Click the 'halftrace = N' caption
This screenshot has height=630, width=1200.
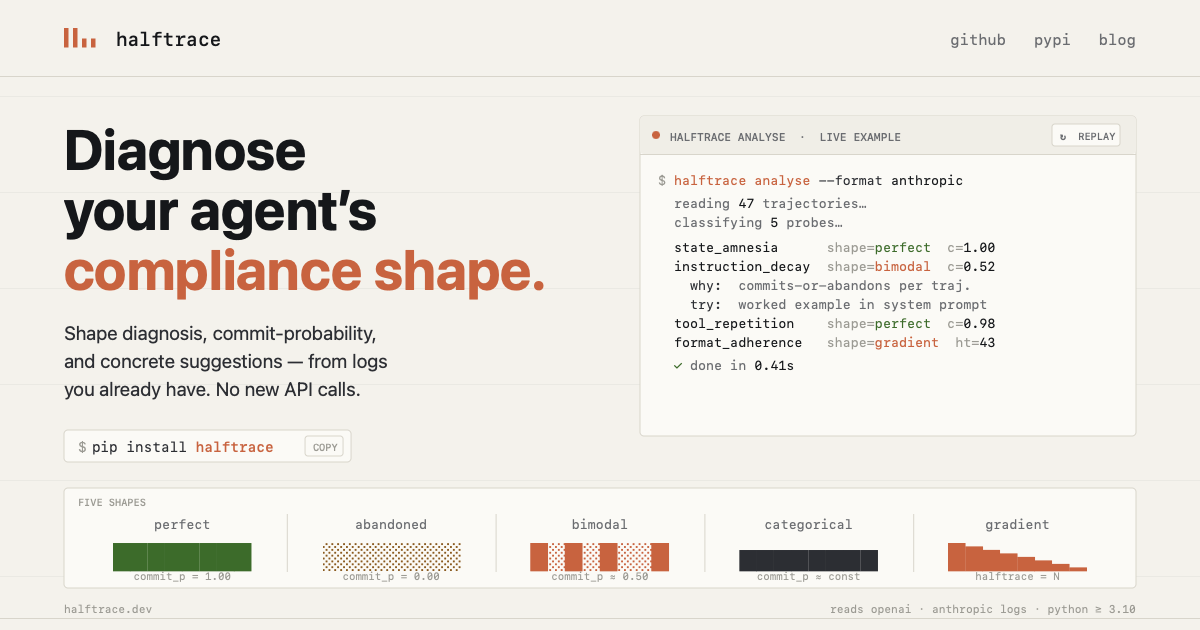coord(1017,577)
